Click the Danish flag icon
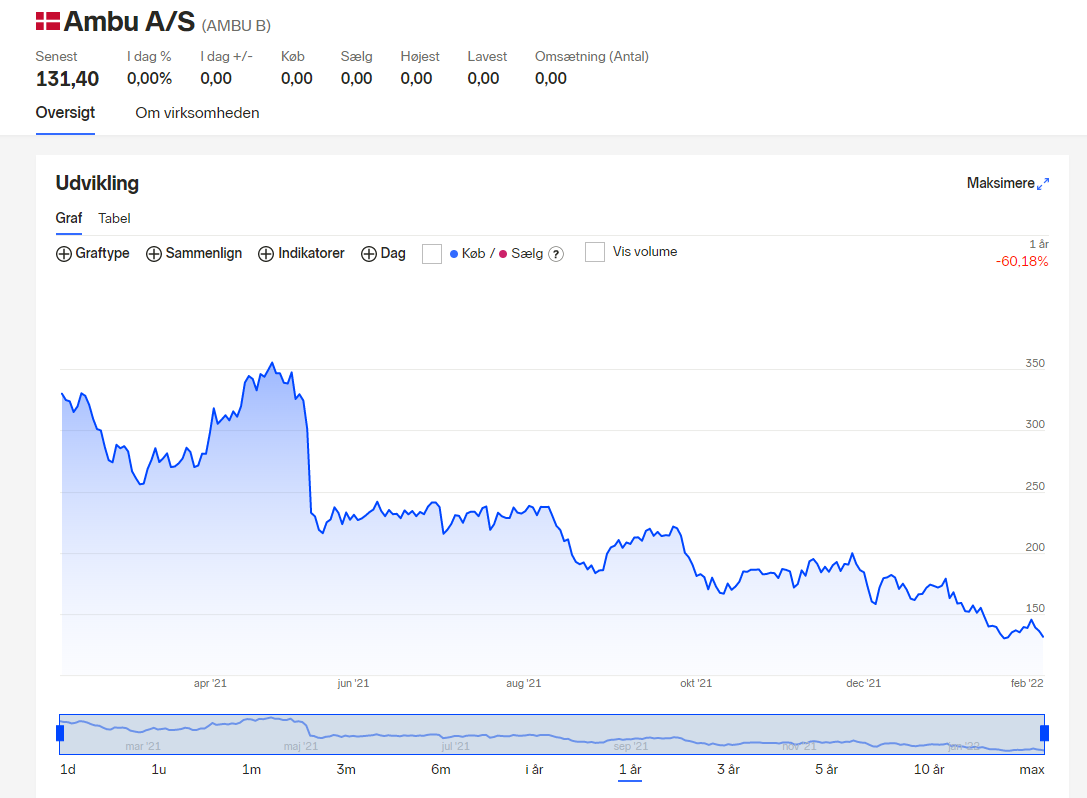The image size is (1087, 798). click(x=48, y=21)
